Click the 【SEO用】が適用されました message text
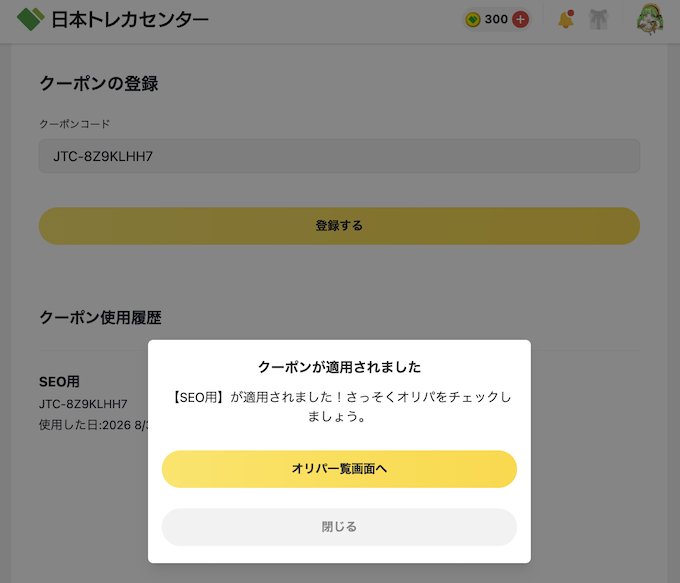This screenshot has width=680, height=583. tap(339, 406)
